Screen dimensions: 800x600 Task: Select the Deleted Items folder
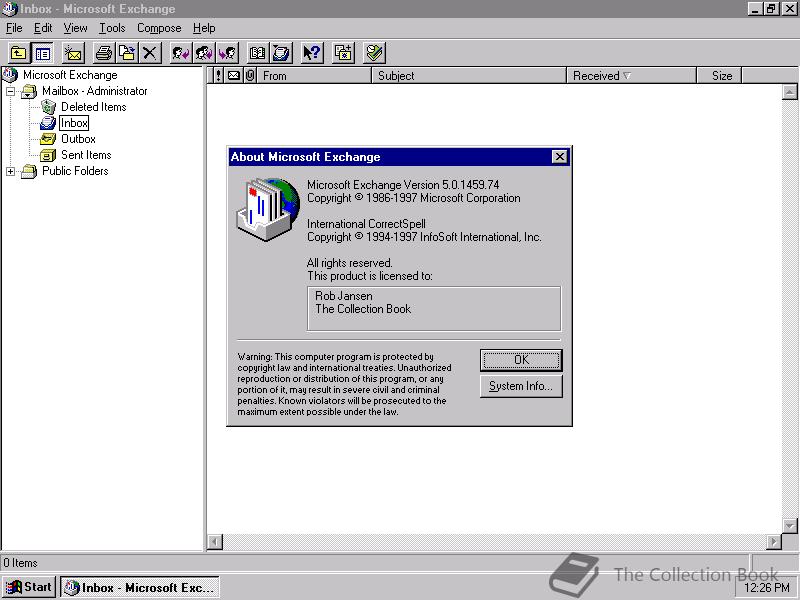click(93, 107)
